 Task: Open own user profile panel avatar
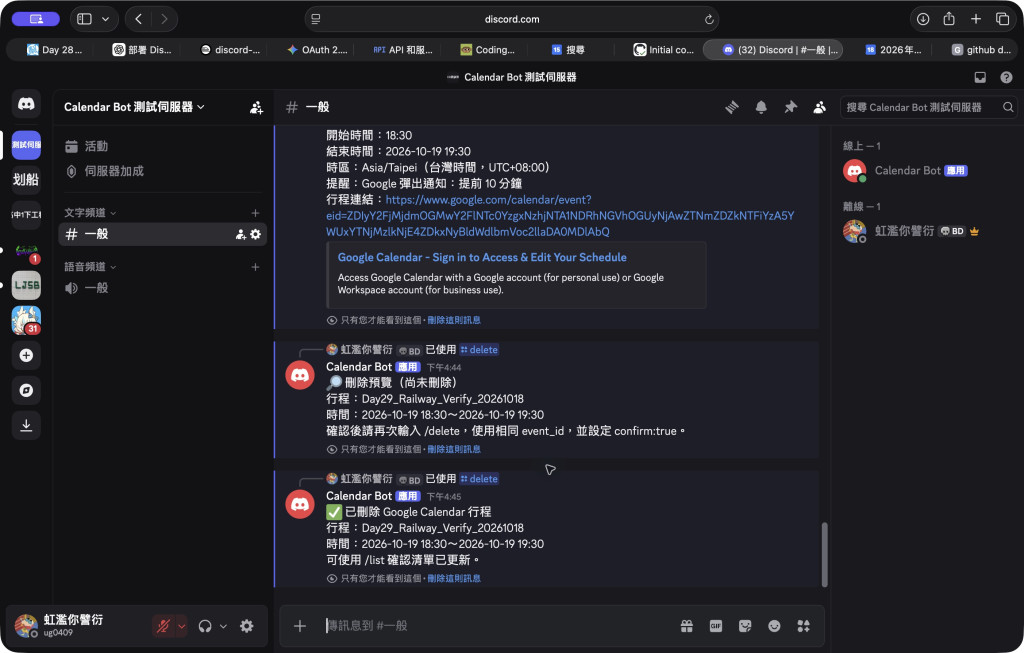[26, 626]
